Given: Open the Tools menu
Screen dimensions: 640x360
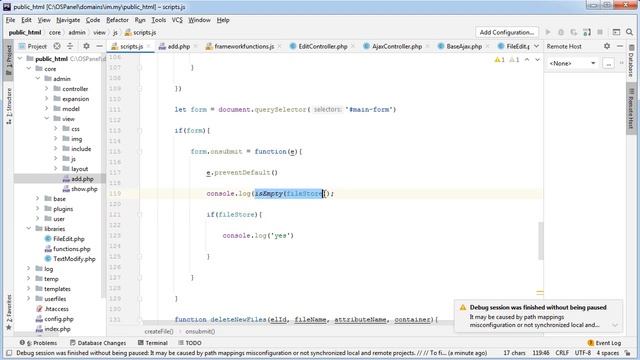Looking at the screenshot, I should click(x=158, y=20).
